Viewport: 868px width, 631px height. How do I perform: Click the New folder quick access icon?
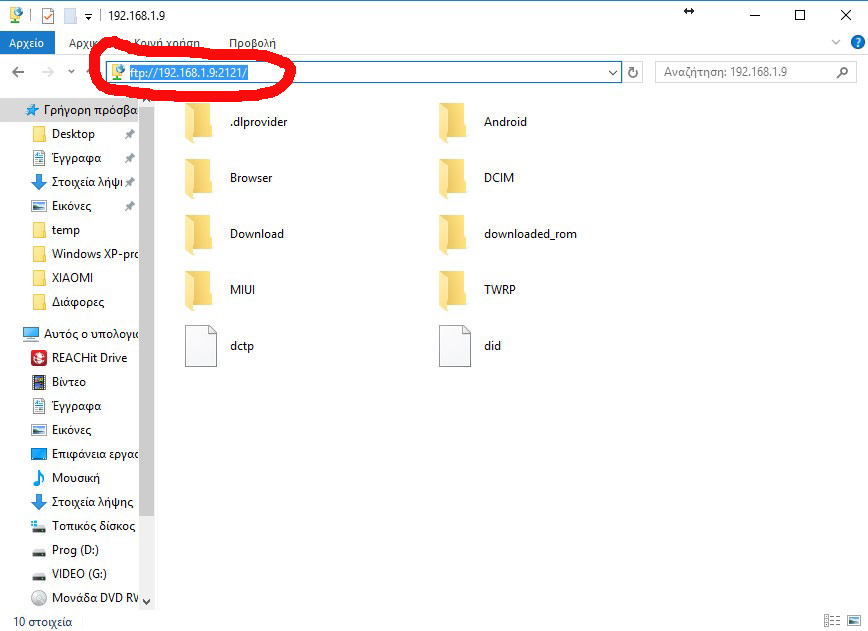point(70,15)
